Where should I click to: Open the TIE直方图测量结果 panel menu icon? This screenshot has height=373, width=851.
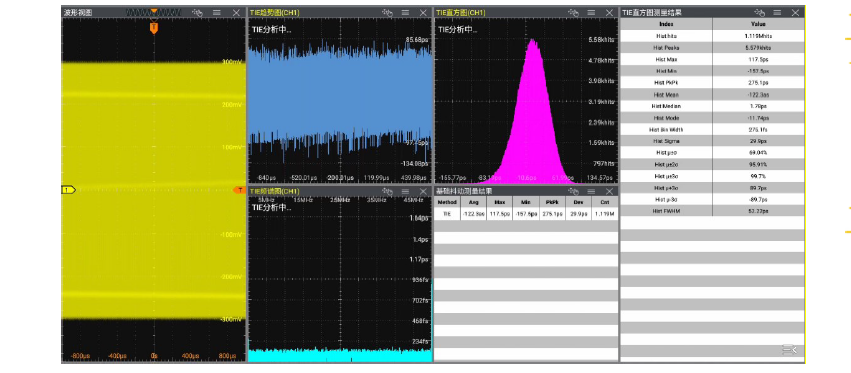[777, 12]
